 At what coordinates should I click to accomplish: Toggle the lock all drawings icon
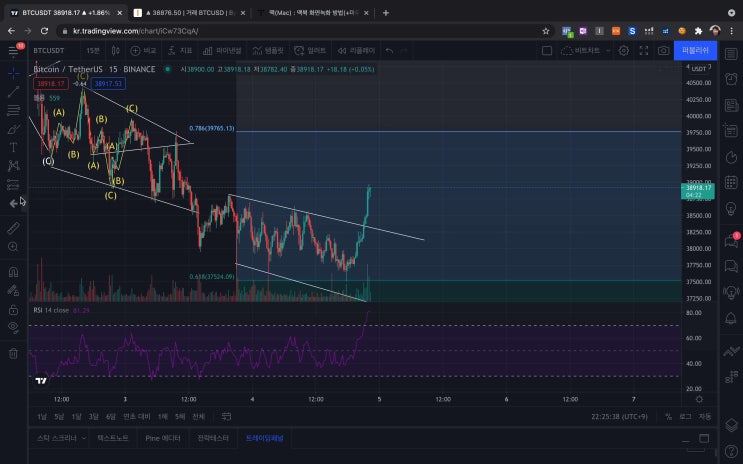click(x=13, y=309)
